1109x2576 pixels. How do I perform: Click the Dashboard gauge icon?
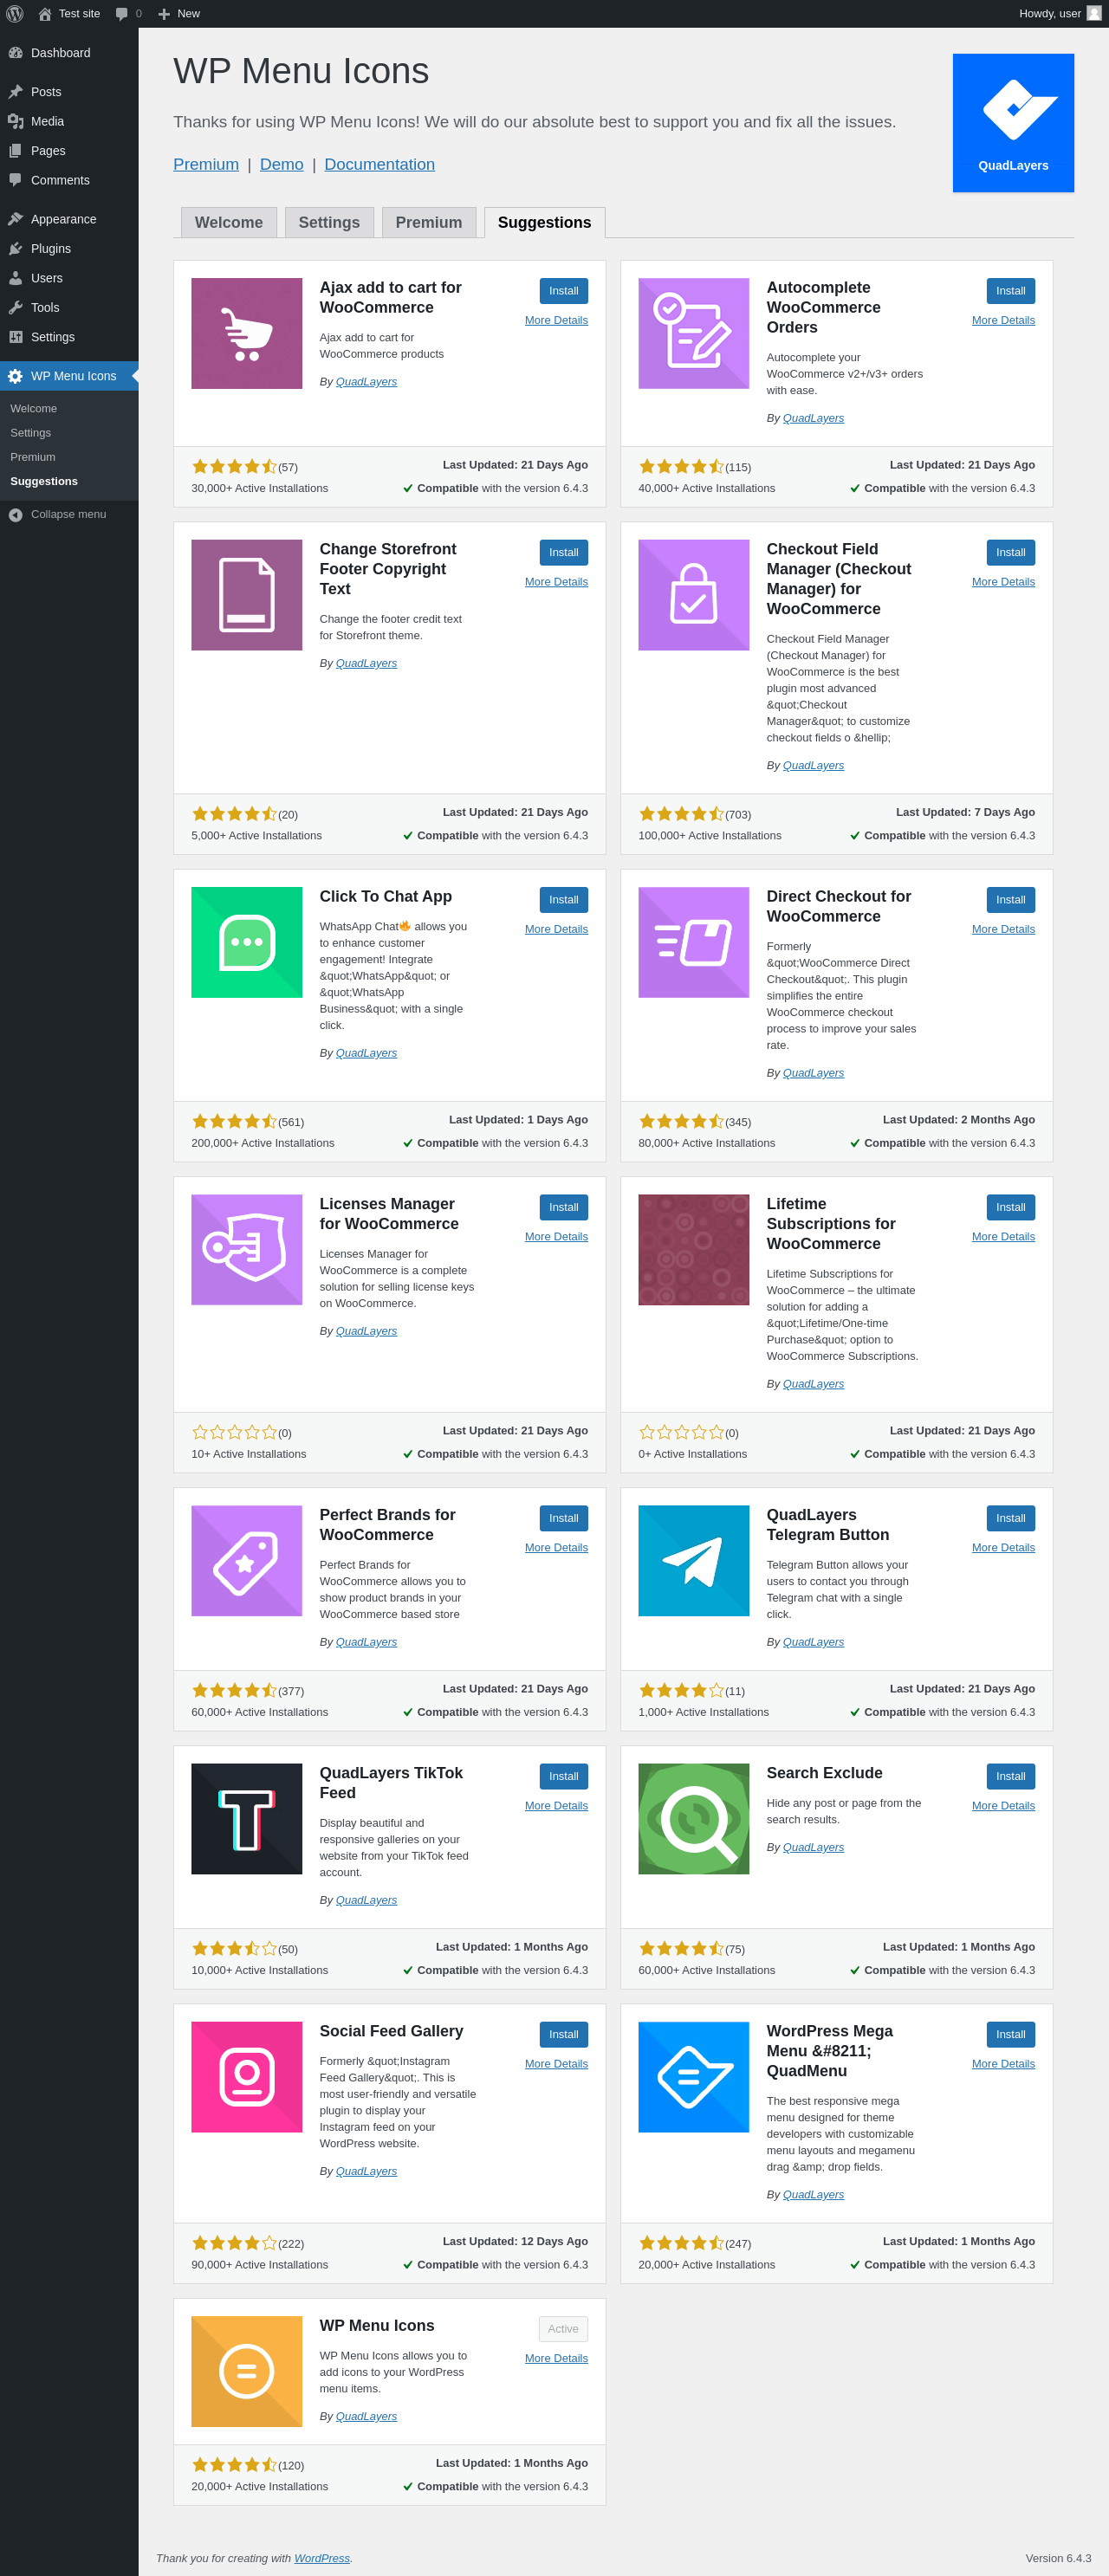15,53
